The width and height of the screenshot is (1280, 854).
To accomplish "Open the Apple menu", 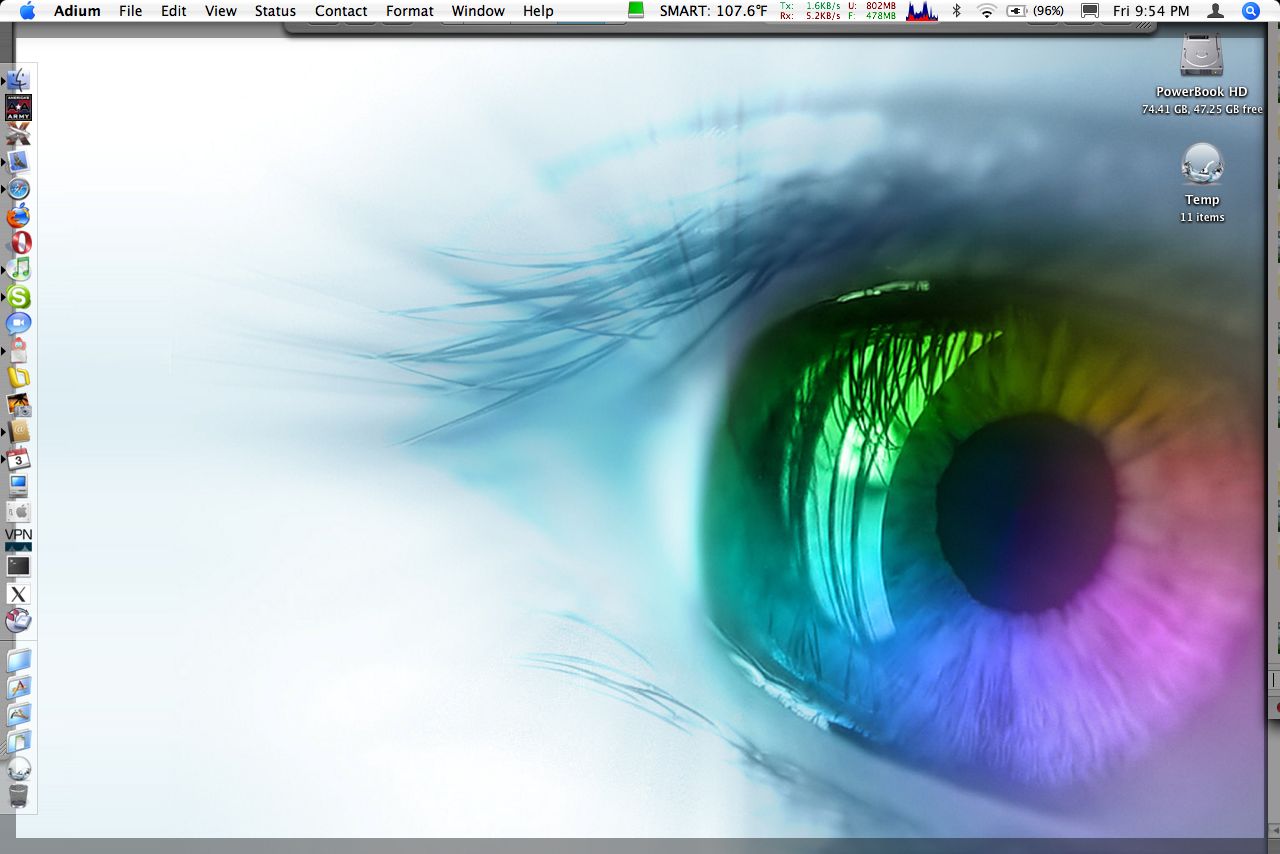I will click(27, 11).
